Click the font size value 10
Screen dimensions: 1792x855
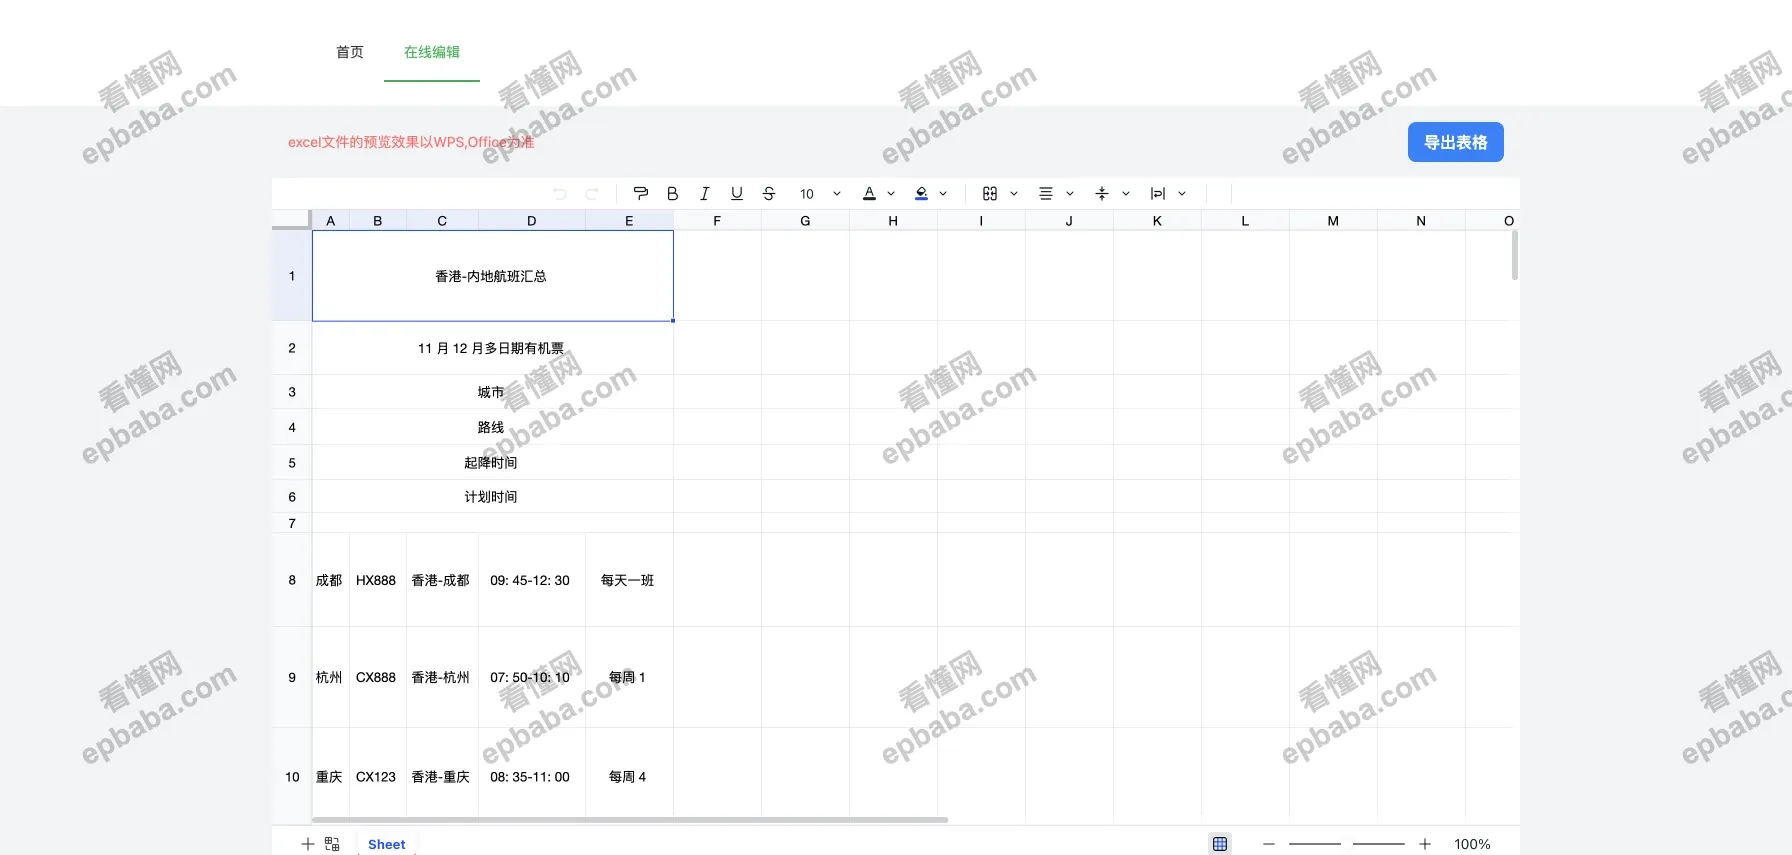[x=807, y=194]
